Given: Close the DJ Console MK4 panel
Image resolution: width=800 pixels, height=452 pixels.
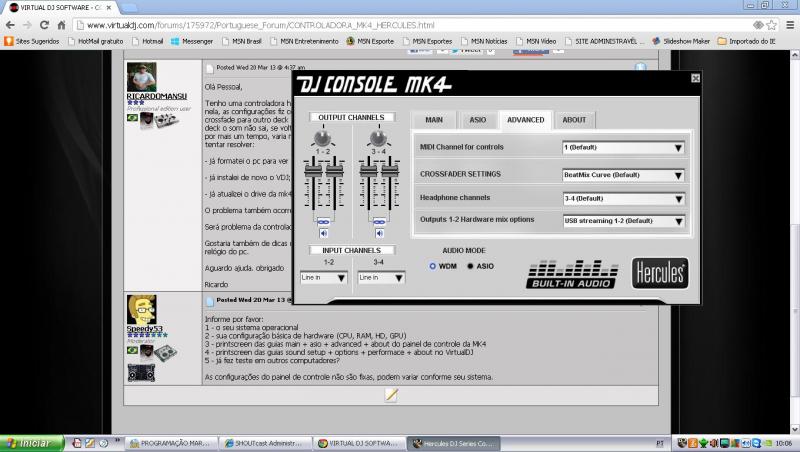Looking at the screenshot, I should [695, 78].
